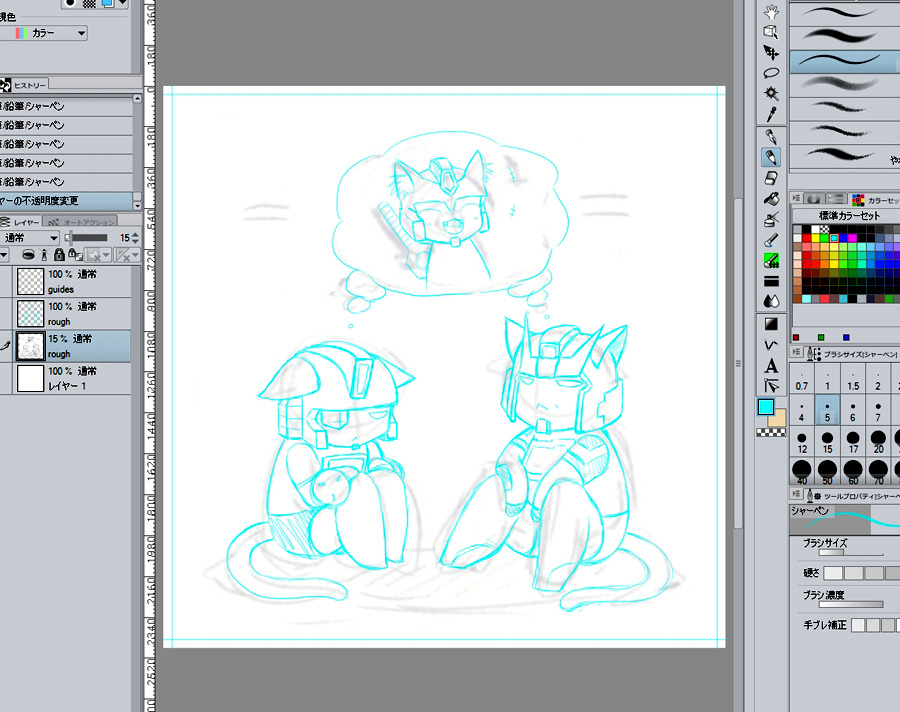Viewport: 900px width, 712px height.
Task: Open the draw color dropdown arrow at top
Action: [x=122, y=3]
